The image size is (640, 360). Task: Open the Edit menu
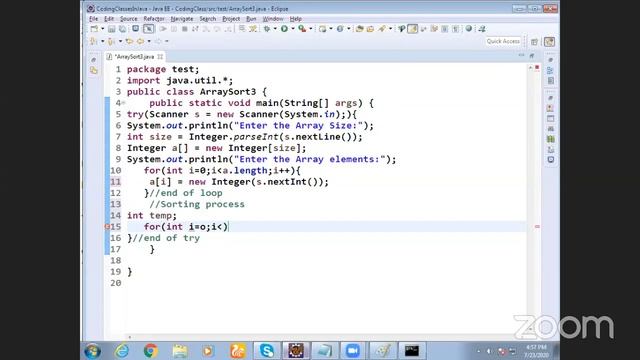pyautogui.click(x=109, y=19)
